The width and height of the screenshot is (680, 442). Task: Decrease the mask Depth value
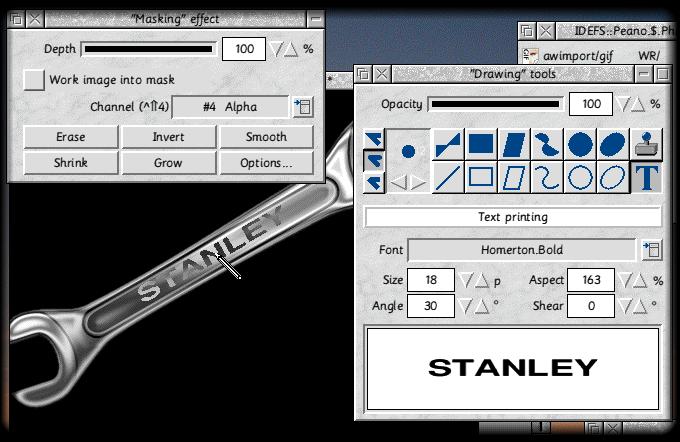coord(276,49)
